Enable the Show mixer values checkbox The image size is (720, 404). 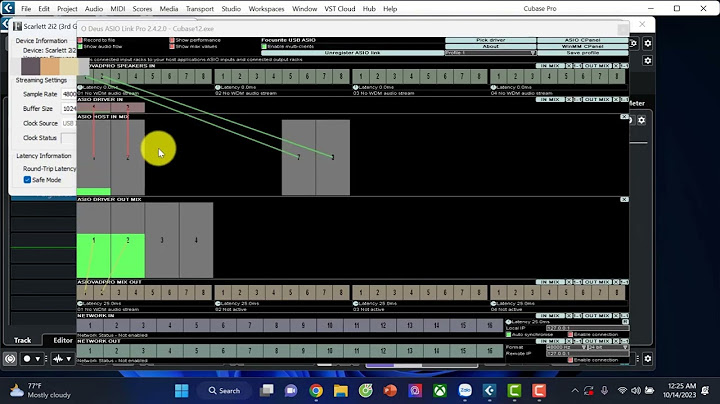172,46
